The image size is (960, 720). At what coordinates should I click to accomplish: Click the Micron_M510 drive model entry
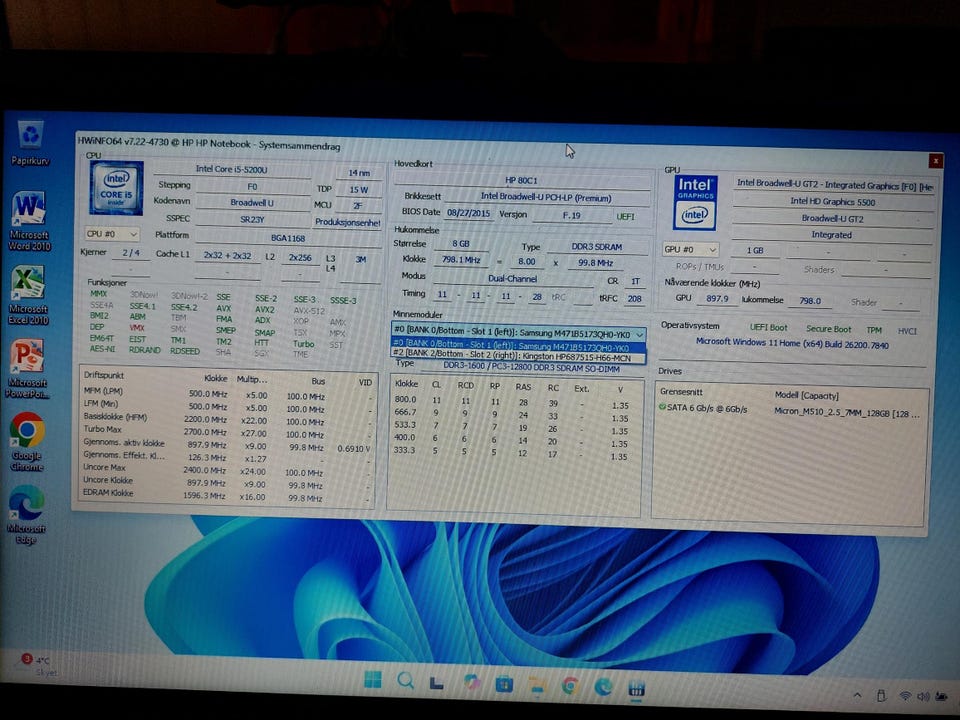click(846, 413)
